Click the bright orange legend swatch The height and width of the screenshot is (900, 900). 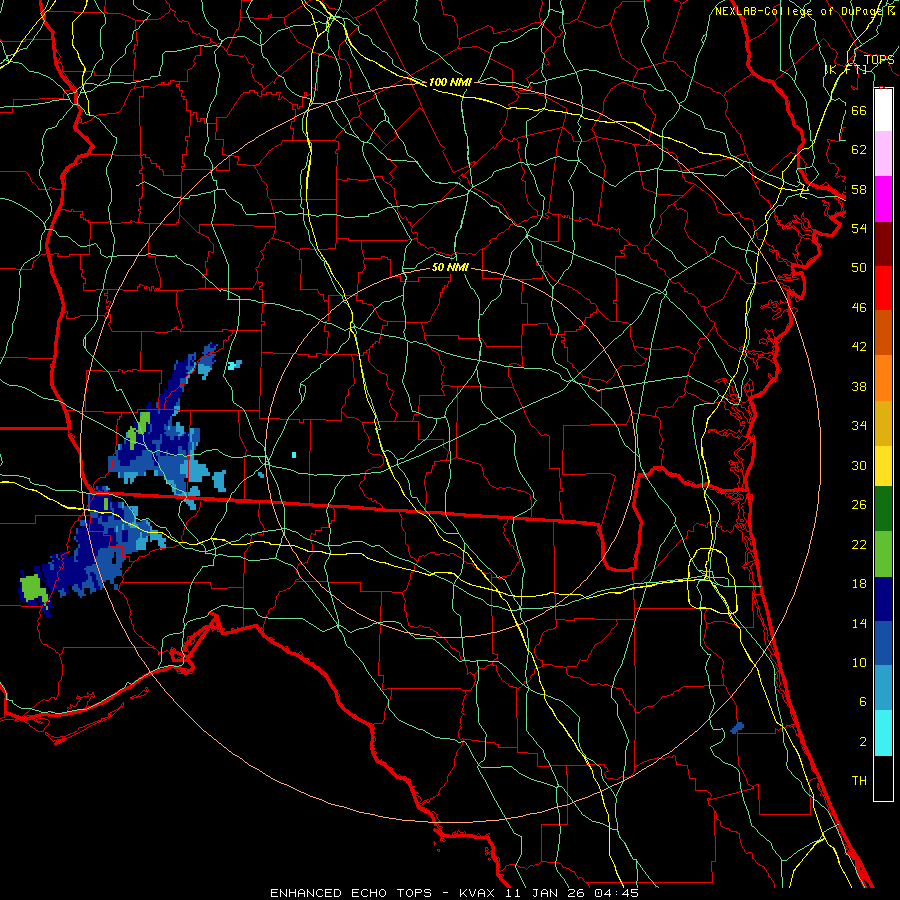click(x=883, y=378)
